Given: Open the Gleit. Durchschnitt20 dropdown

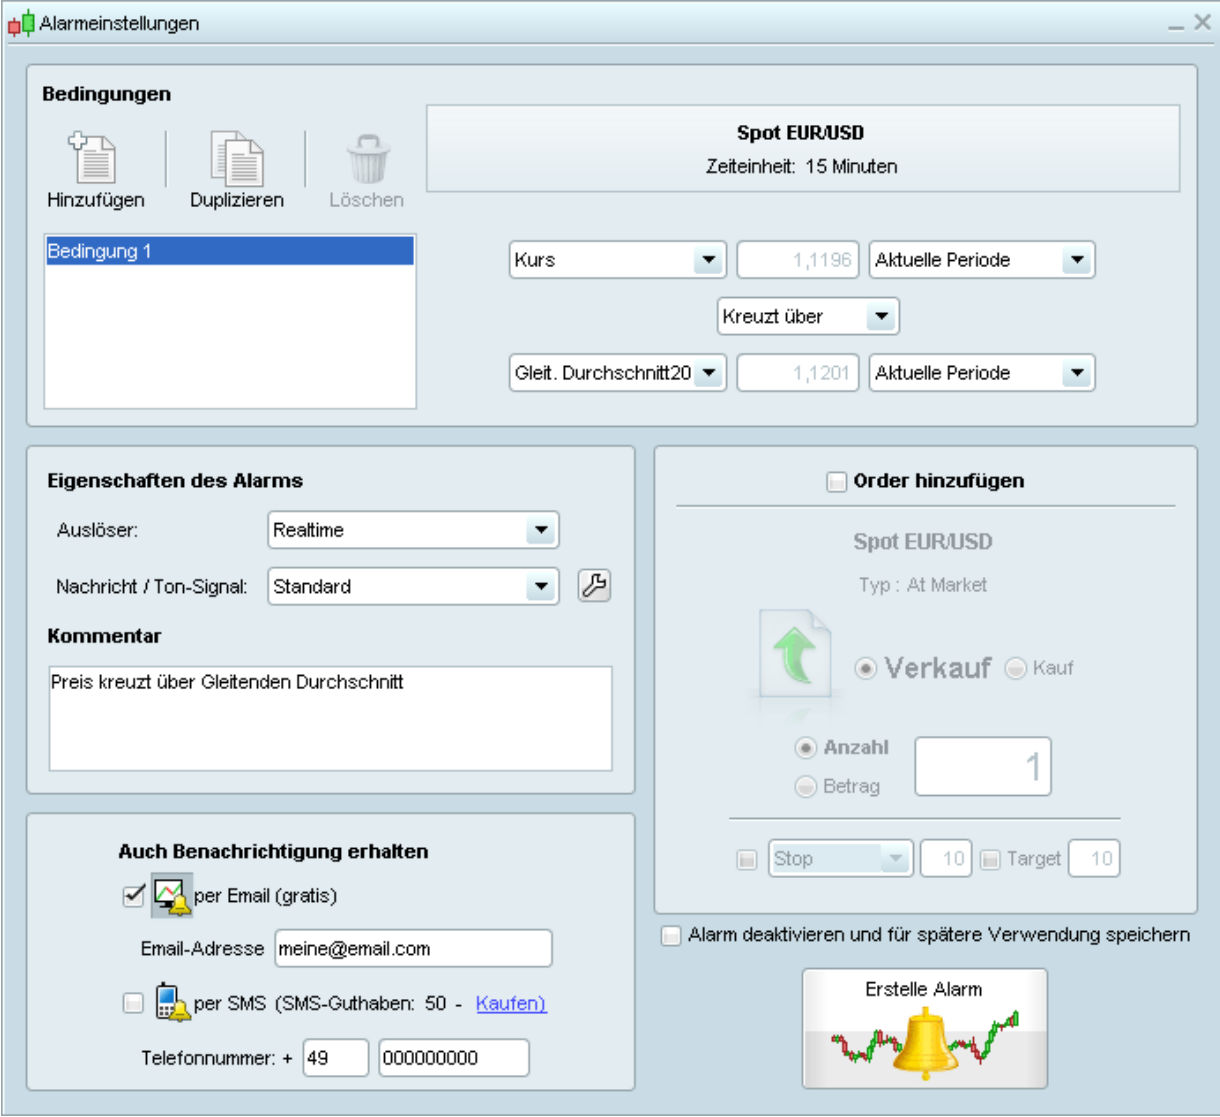Looking at the screenshot, I should 618,373.
